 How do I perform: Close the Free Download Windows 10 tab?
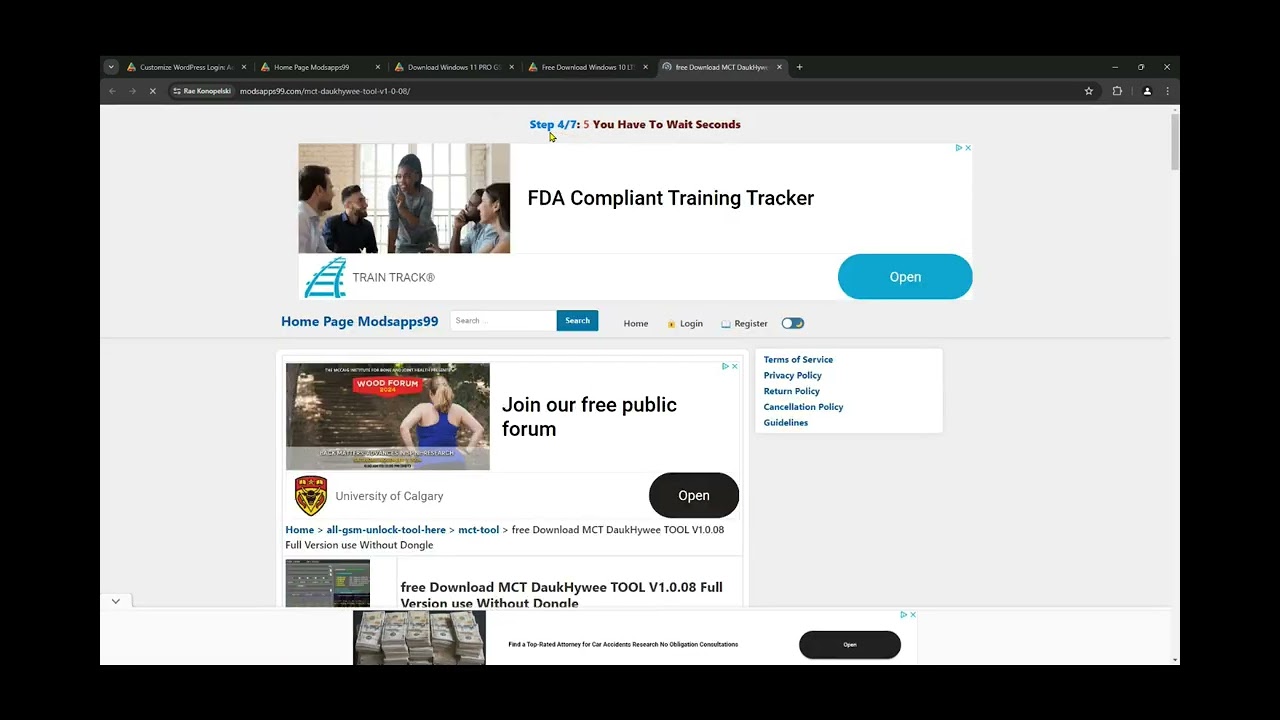[645, 67]
